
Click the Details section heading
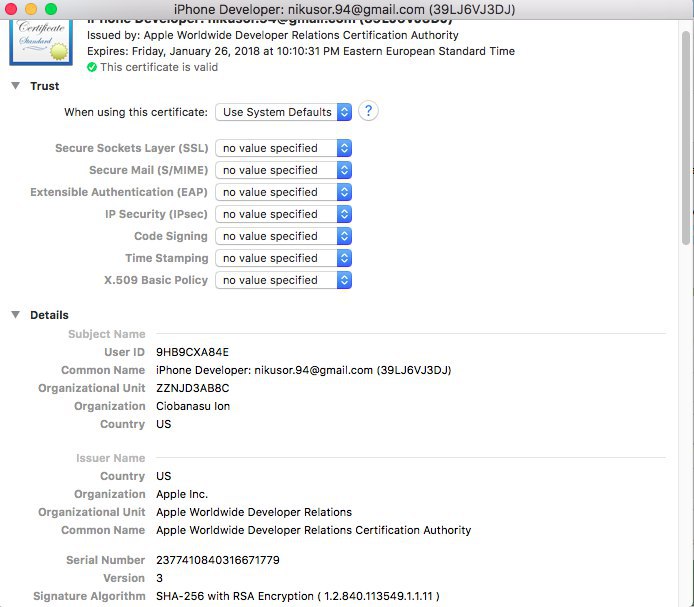tap(49, 315)
